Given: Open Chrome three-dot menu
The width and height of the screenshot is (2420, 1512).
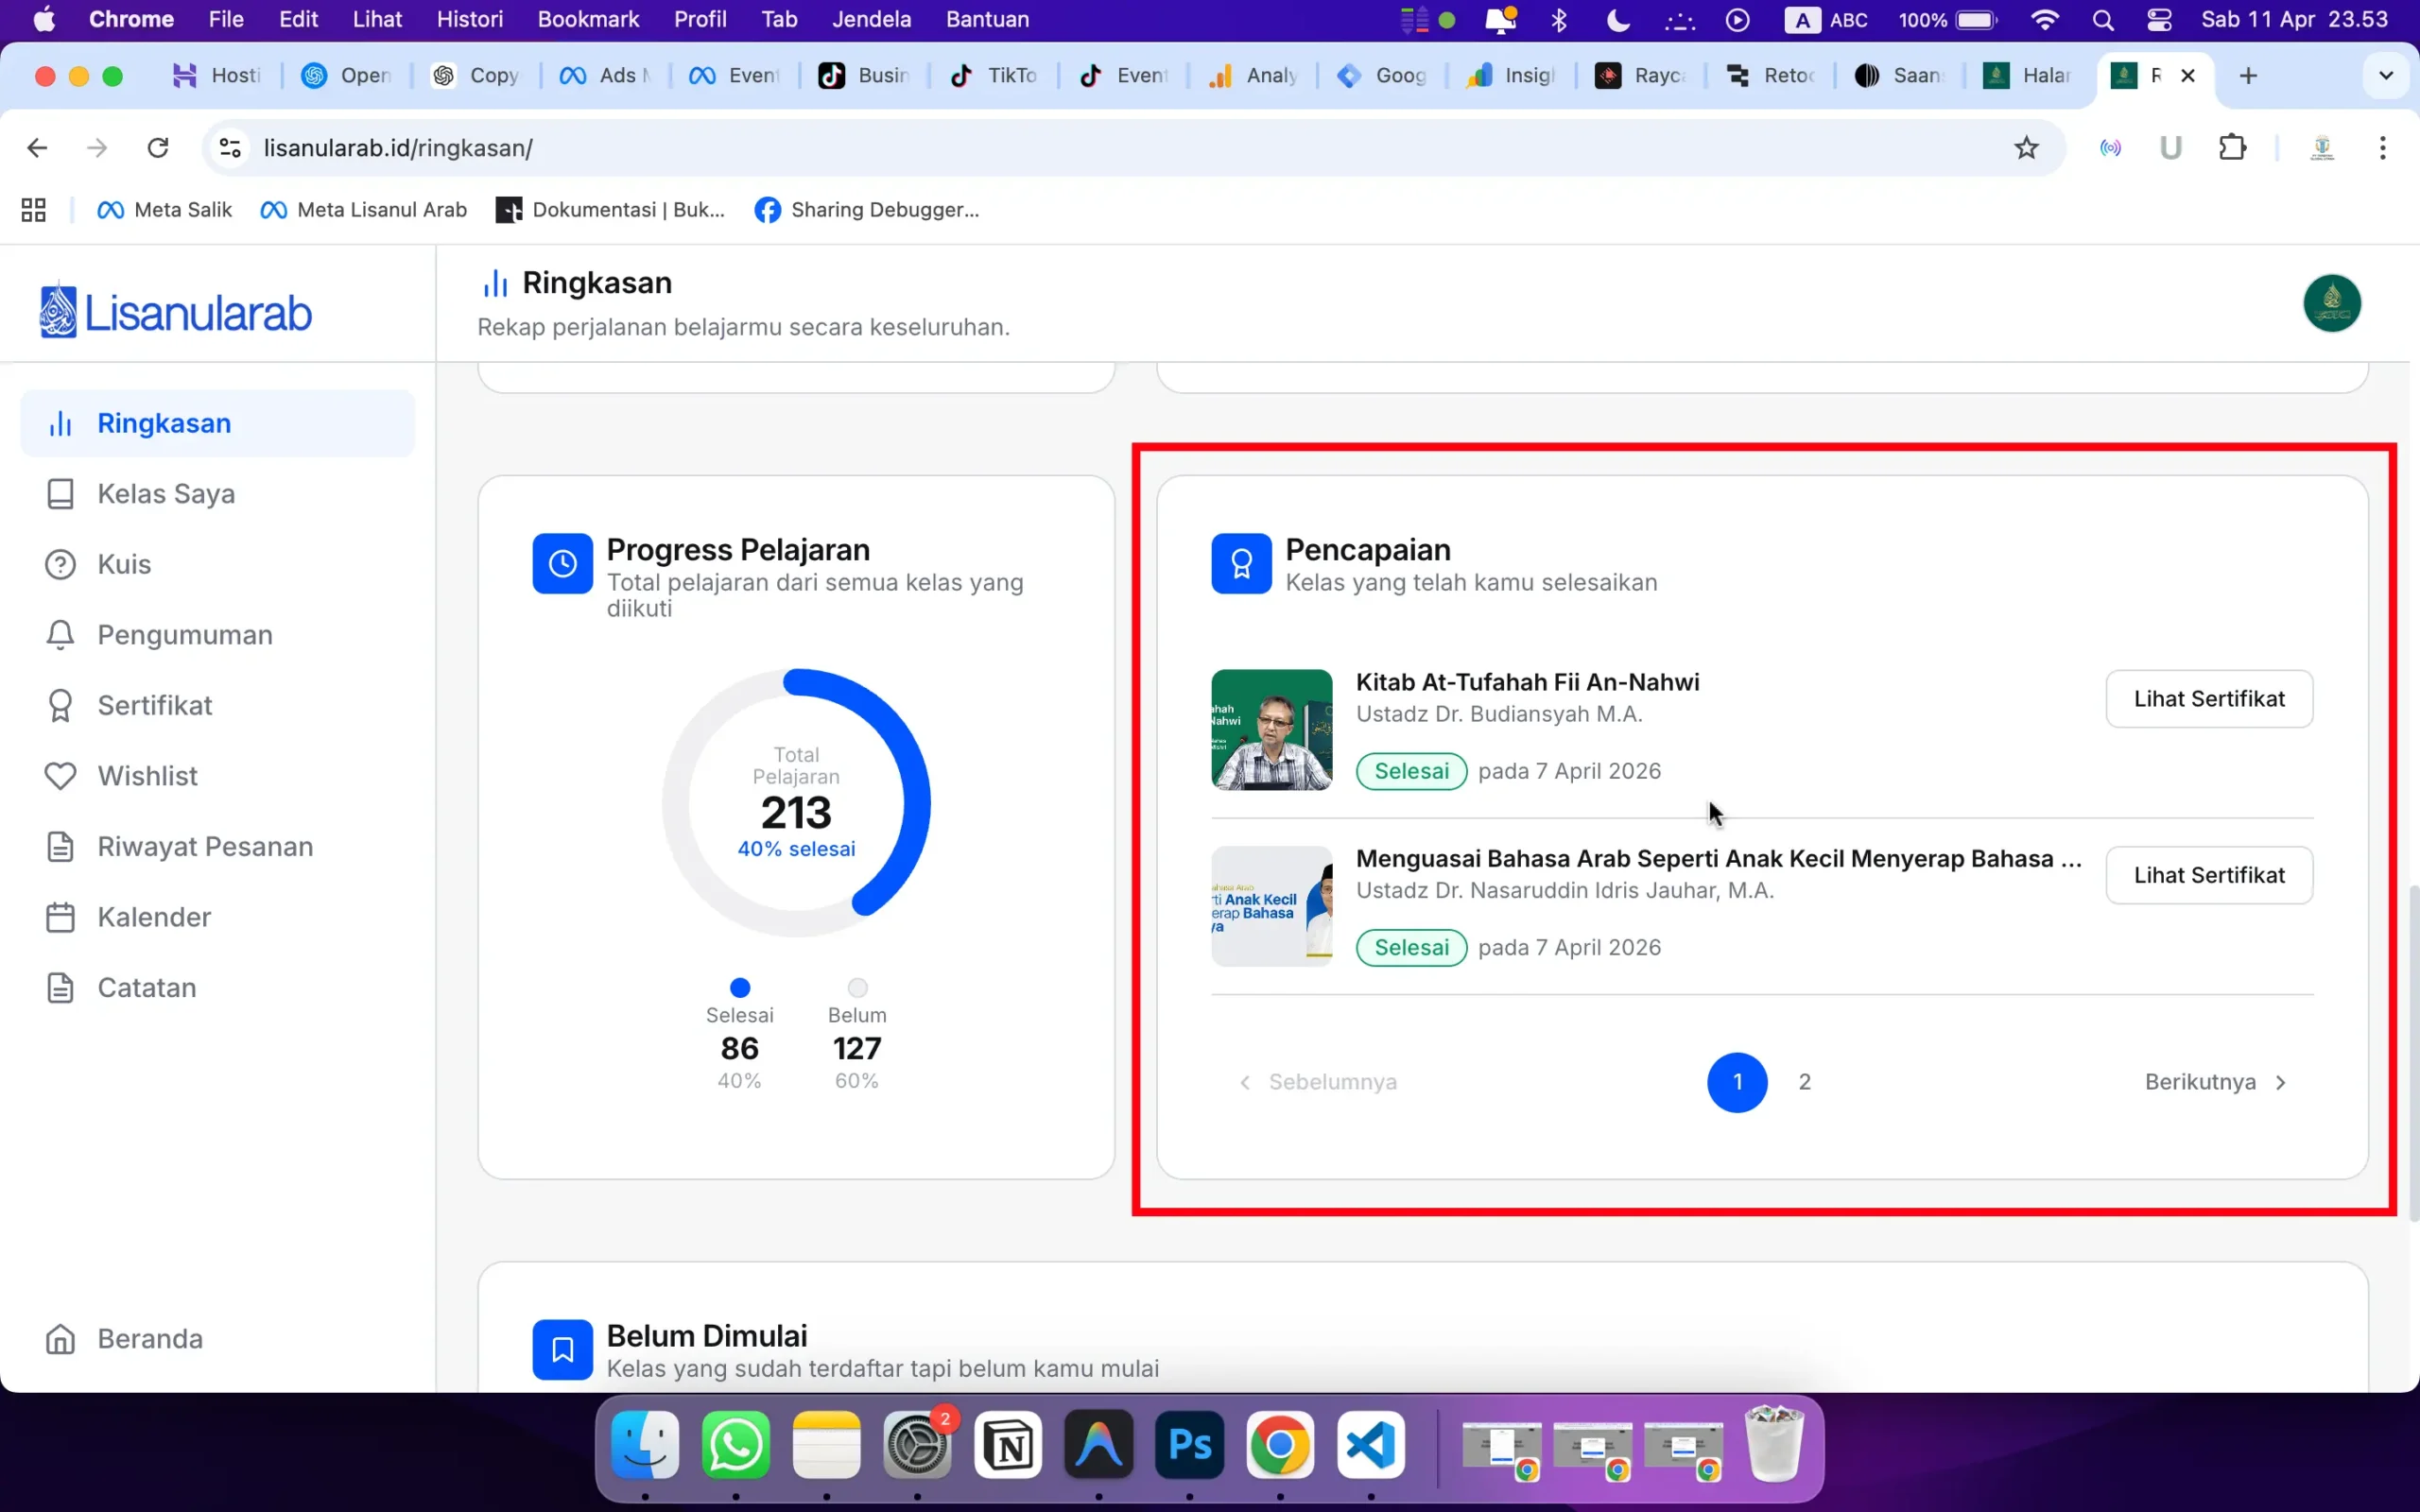Looking at the screenshot, I should tap(2383, 148).
